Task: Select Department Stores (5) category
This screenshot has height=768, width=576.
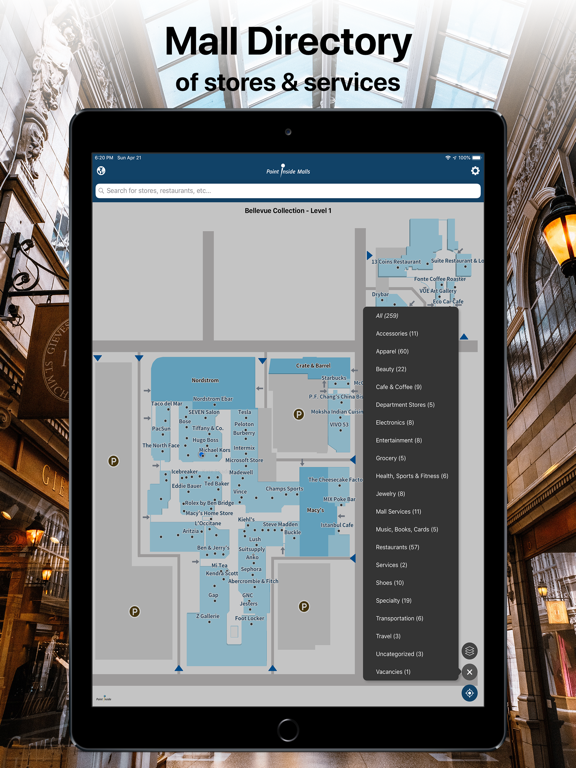Action: 405,405
